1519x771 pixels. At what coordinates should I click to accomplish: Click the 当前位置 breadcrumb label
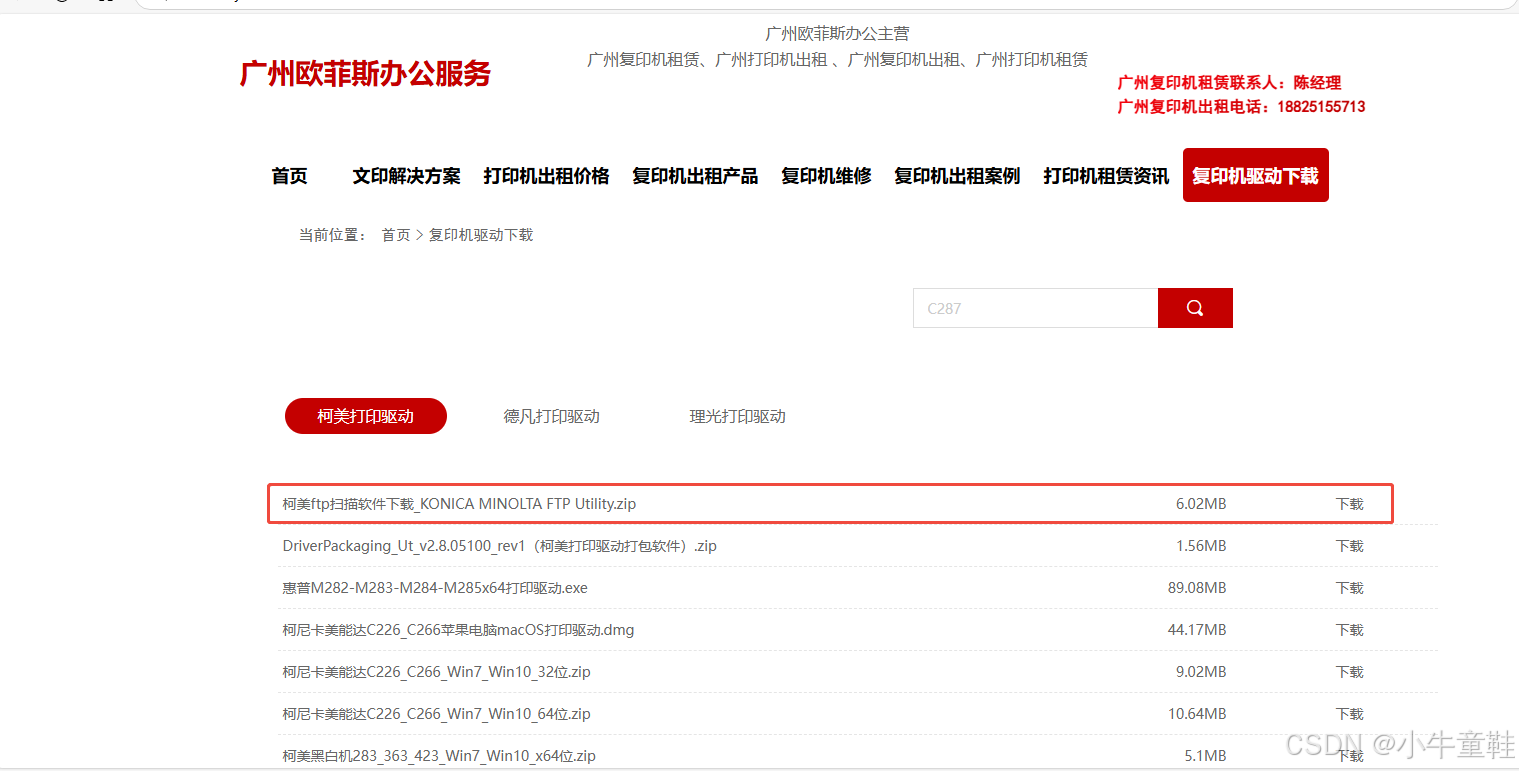(333, 235)
